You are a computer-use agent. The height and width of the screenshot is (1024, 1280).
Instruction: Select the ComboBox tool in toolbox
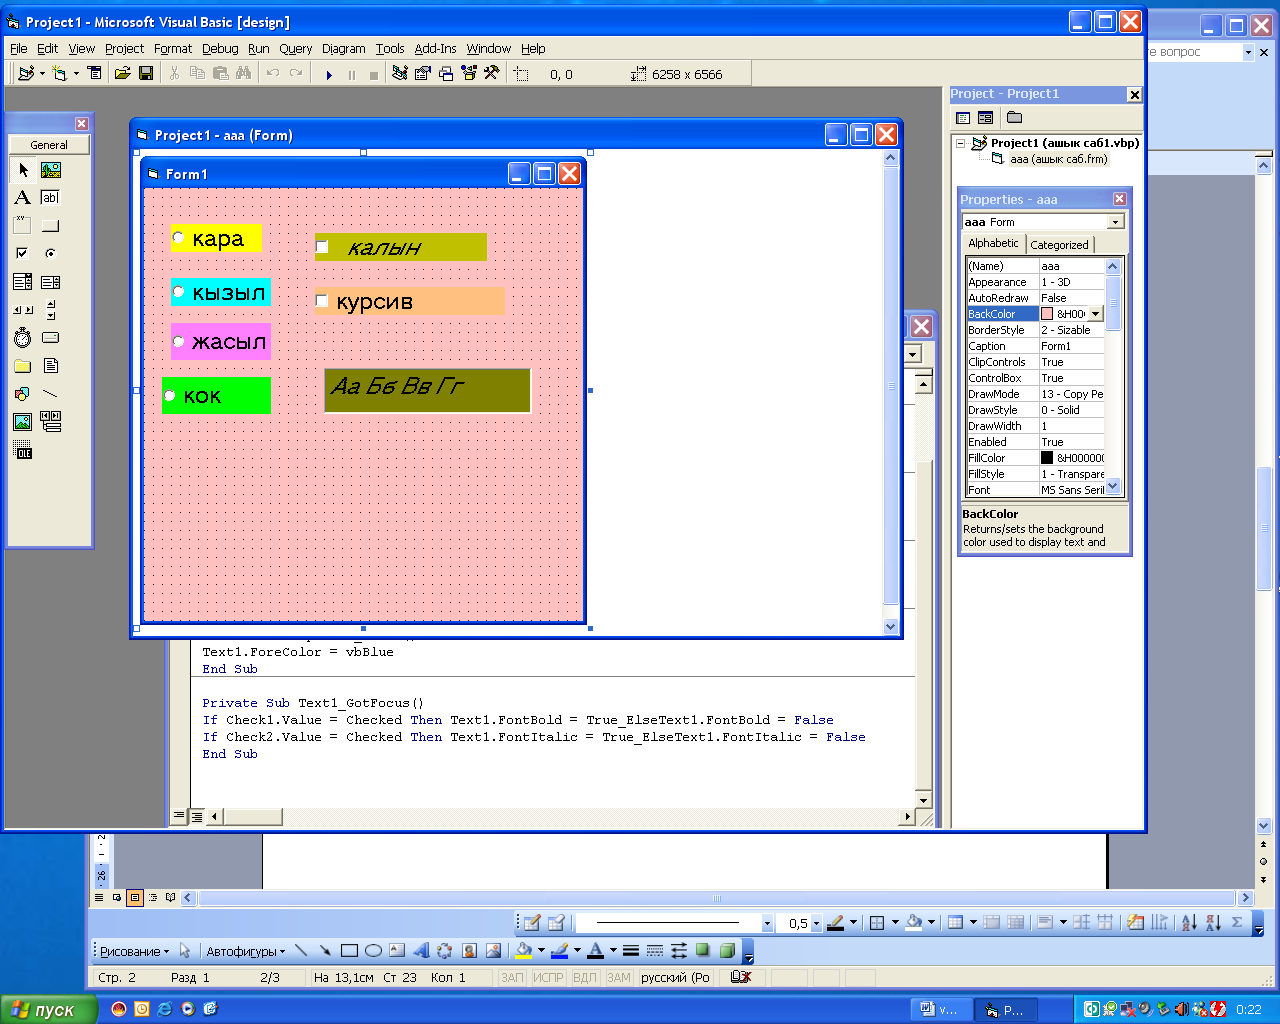click(23, 282)
